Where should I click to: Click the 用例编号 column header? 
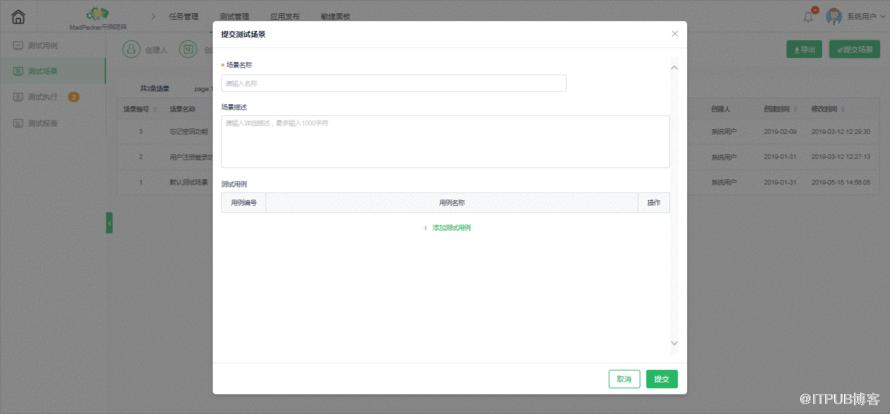(244, 203)
